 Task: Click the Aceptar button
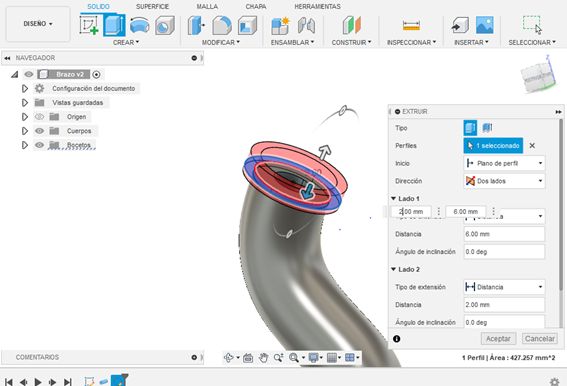[x=498, y=339]
